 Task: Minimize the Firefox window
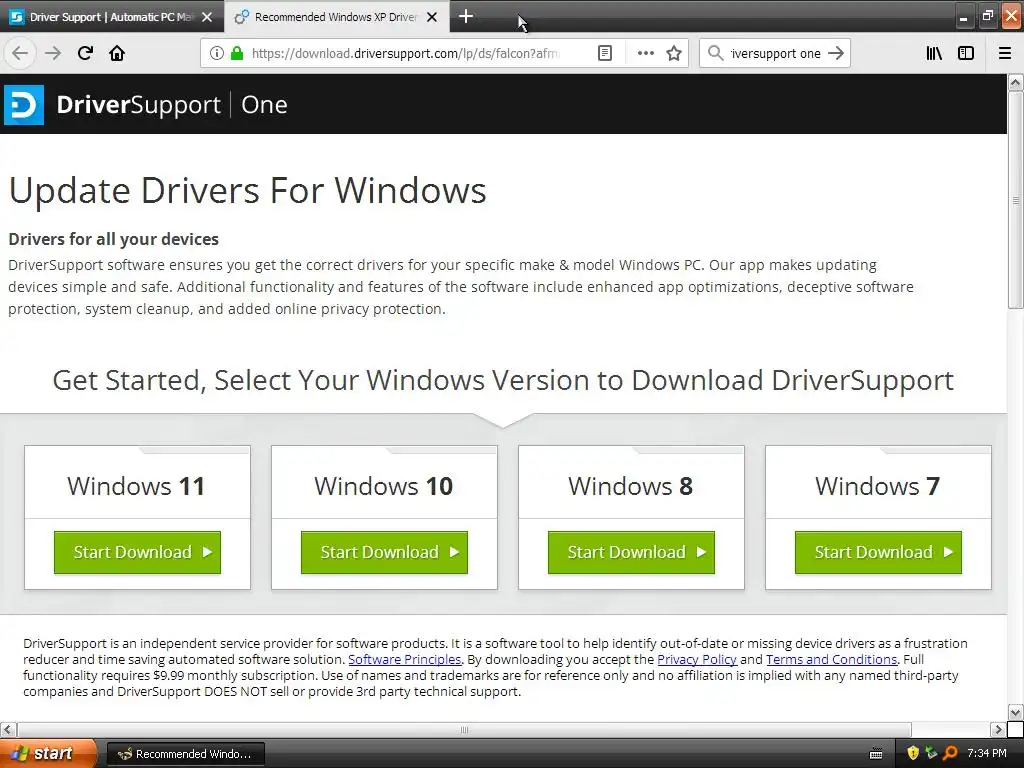(963, 17)
